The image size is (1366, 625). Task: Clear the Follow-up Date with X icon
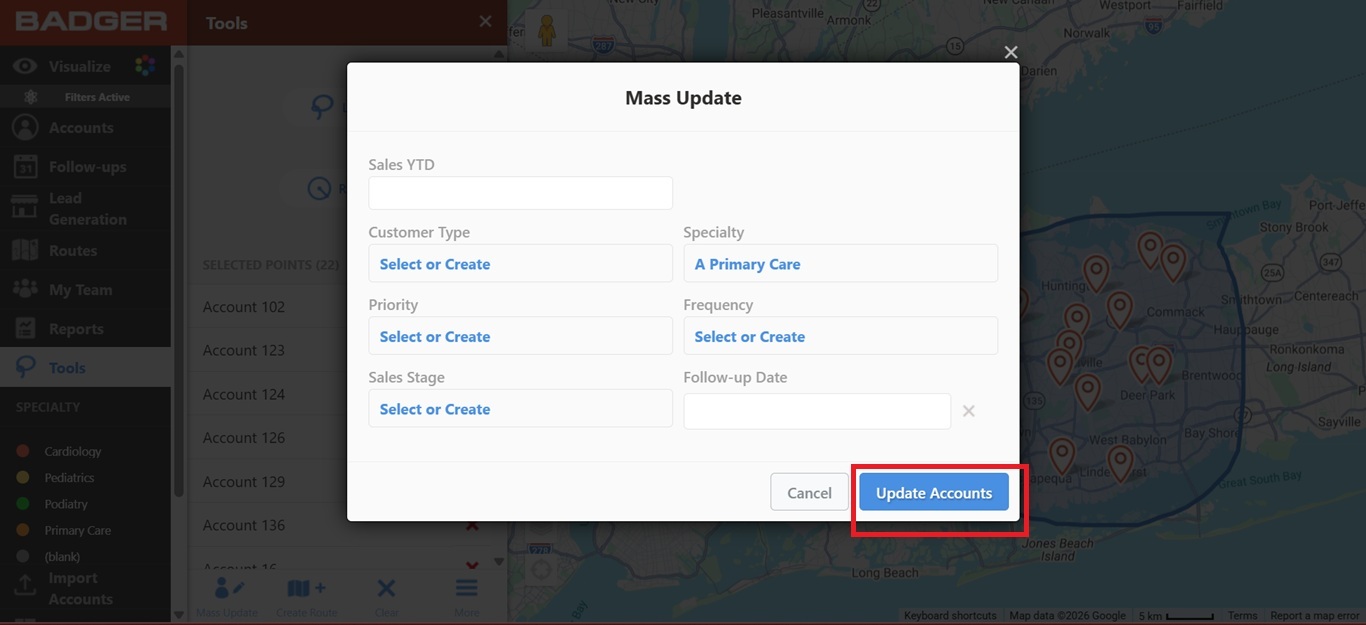pyautogui.click(x=968, y=411)
